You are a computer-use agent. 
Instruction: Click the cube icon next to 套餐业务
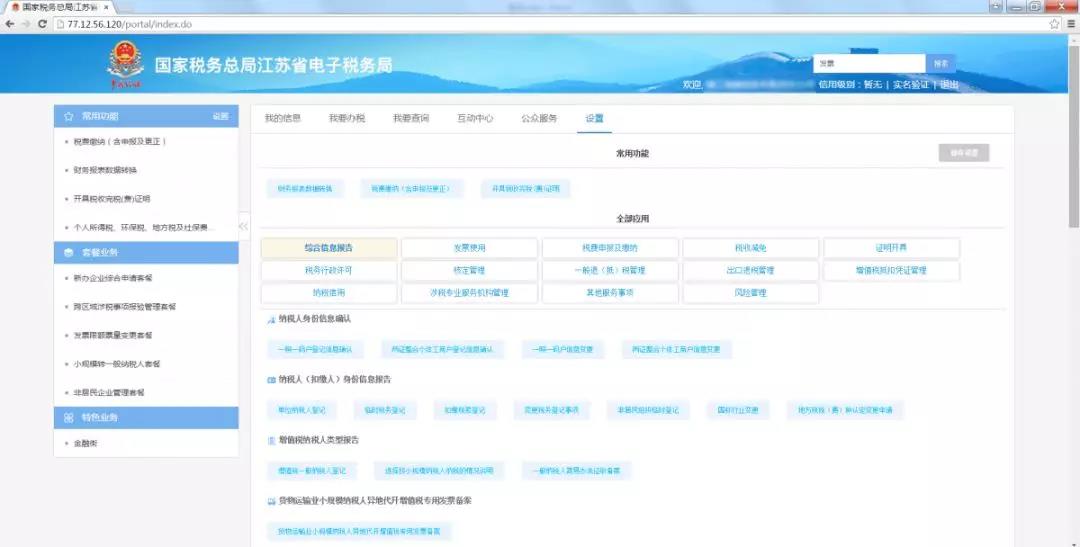pos(68,252)
